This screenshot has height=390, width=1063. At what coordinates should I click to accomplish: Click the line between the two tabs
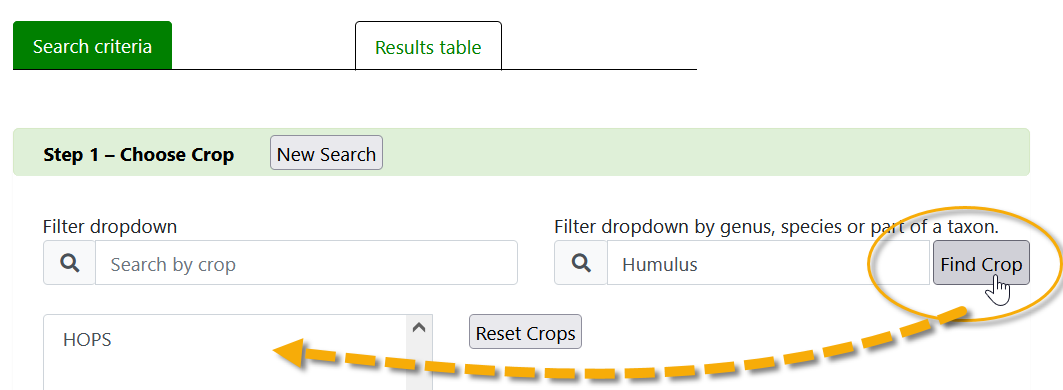263,69
